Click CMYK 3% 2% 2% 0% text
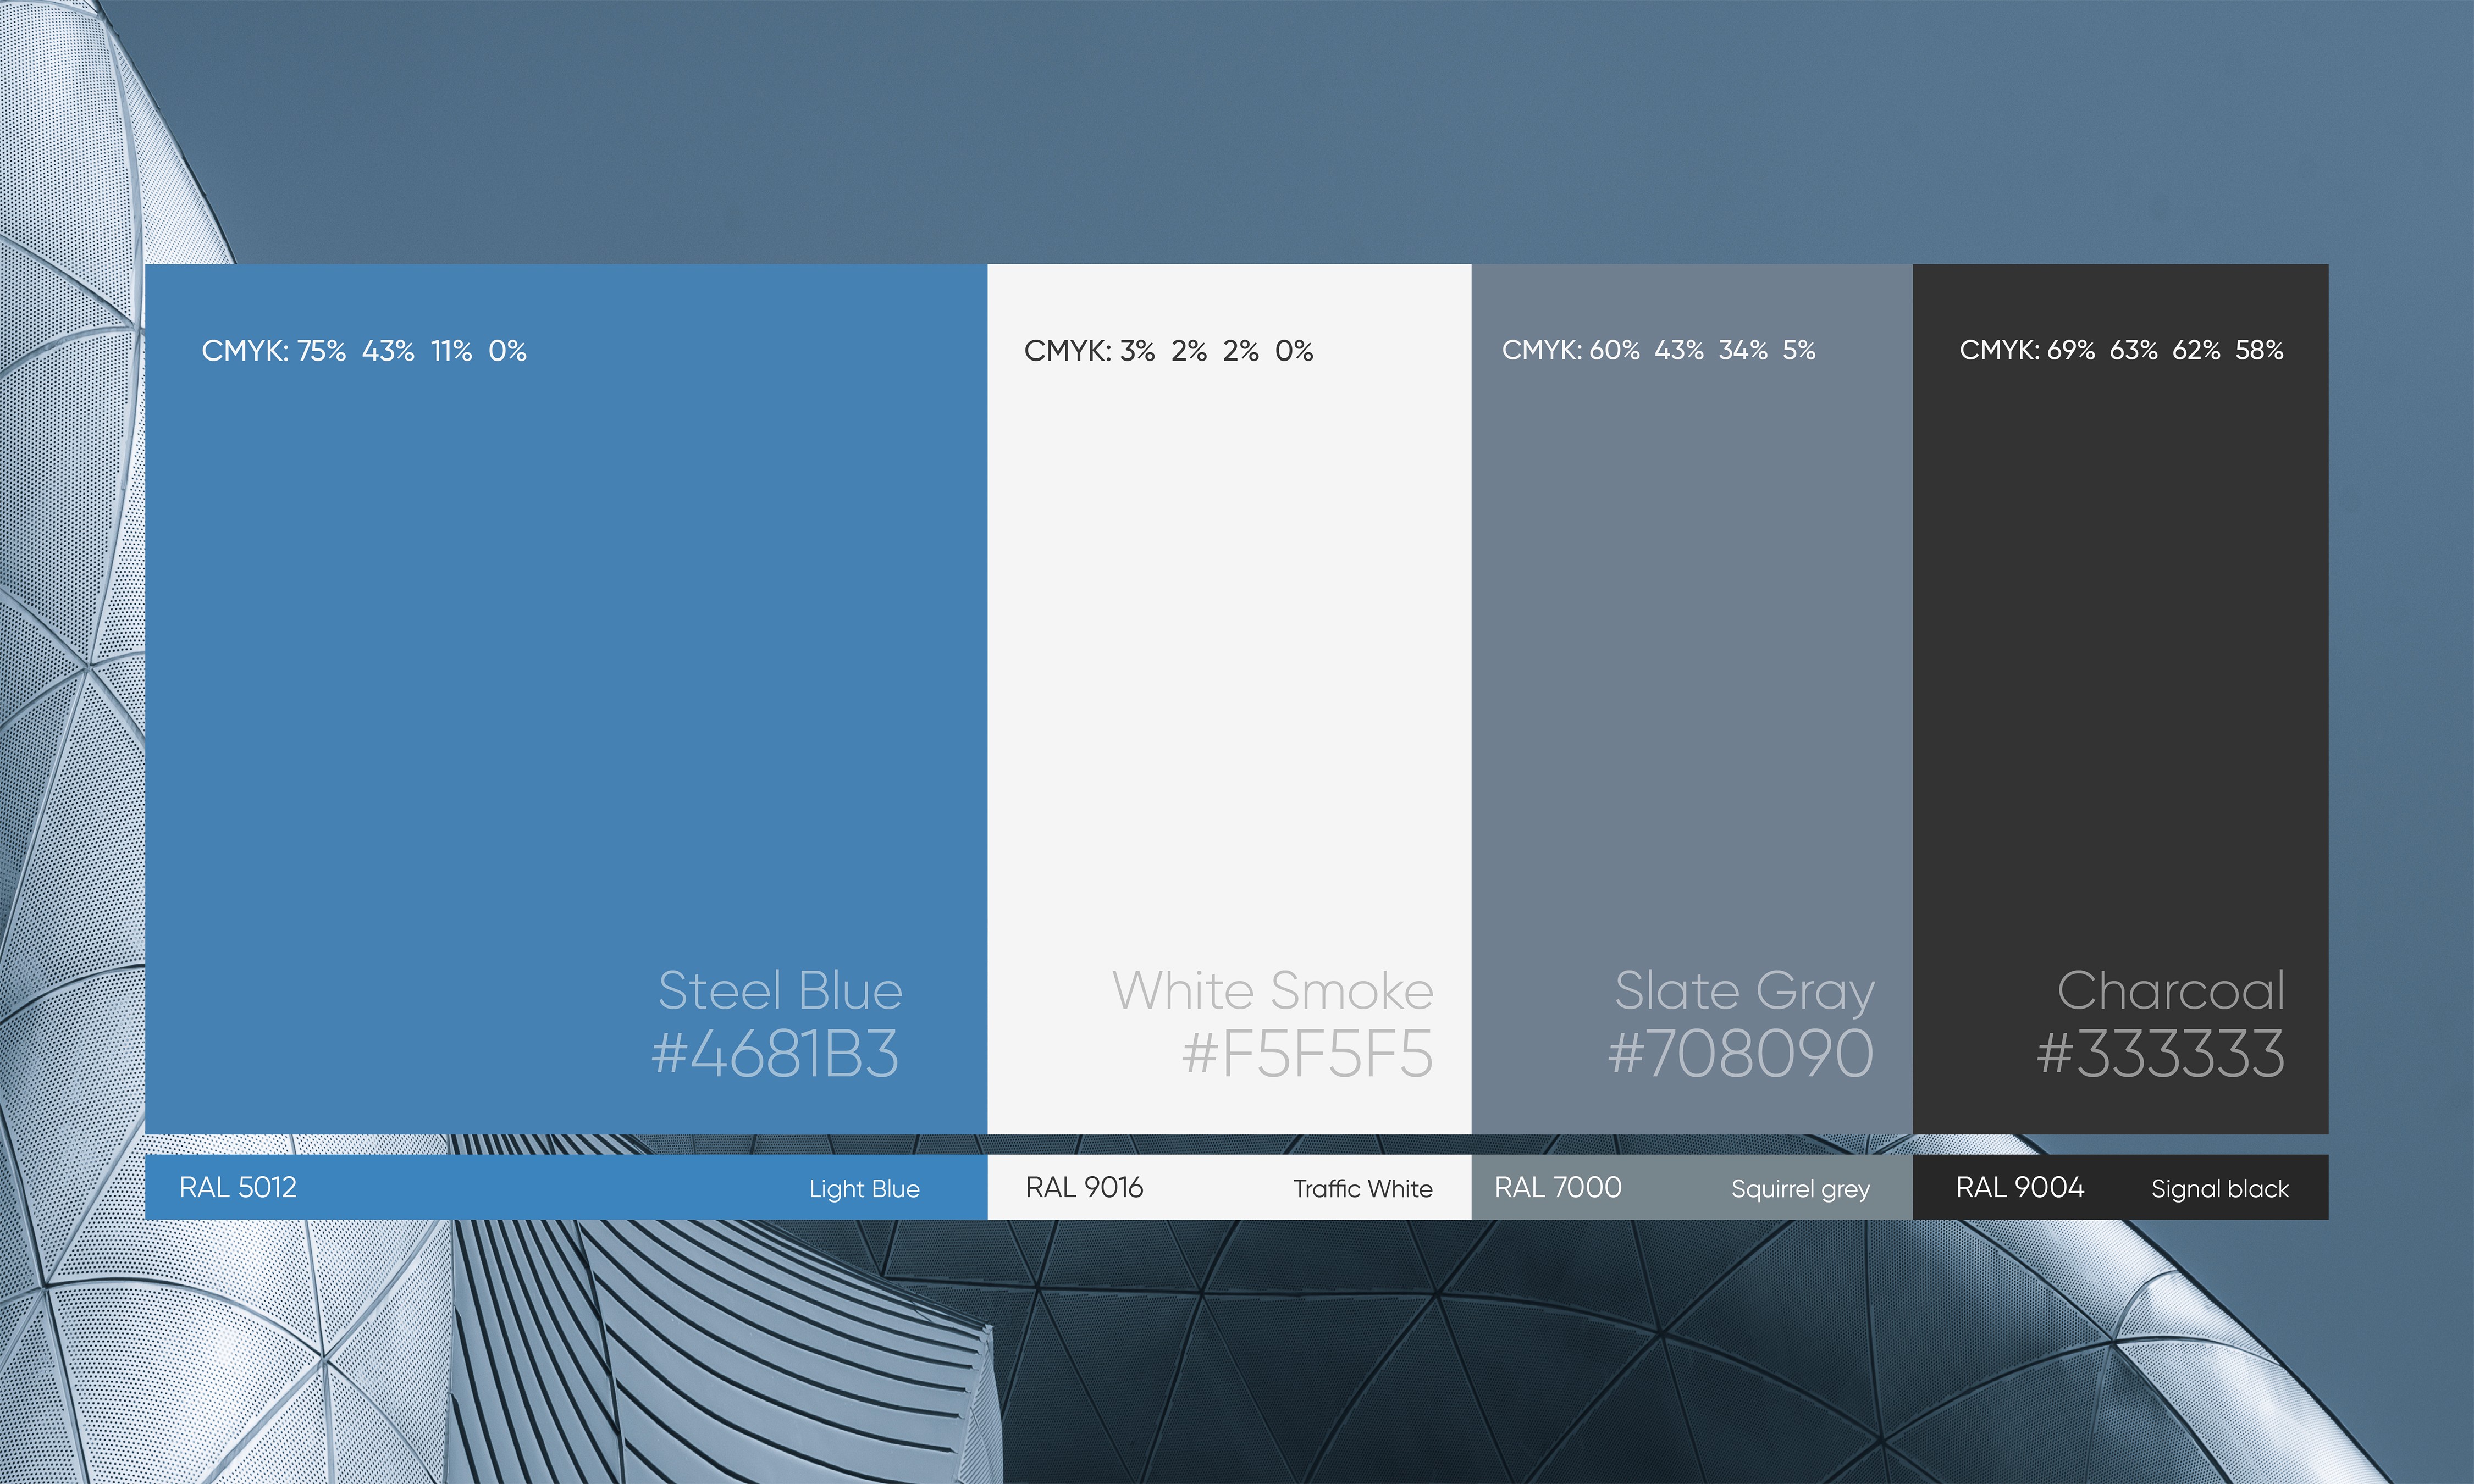Image resolution: width=2474 pixels, height=1484 pixels. (1168, 351)
